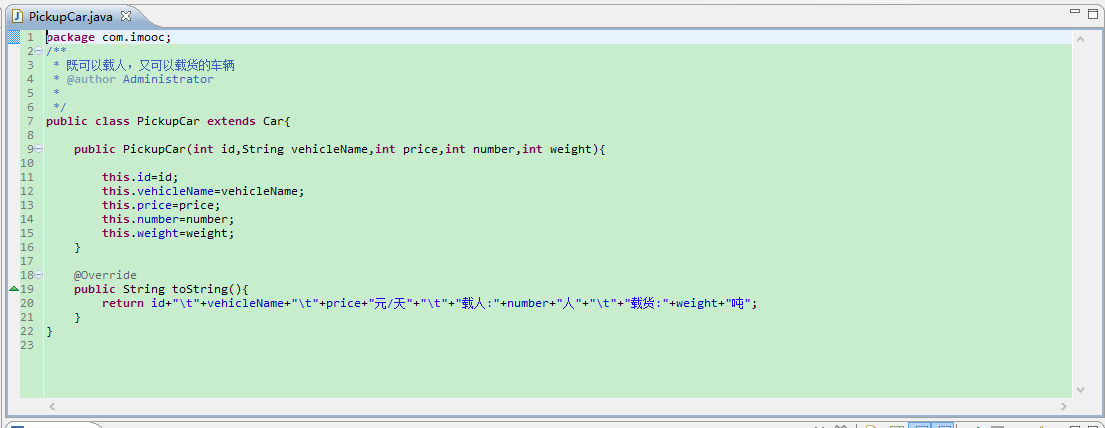Click 'public class PickupCar extends Car{' line

coord(168,121)
